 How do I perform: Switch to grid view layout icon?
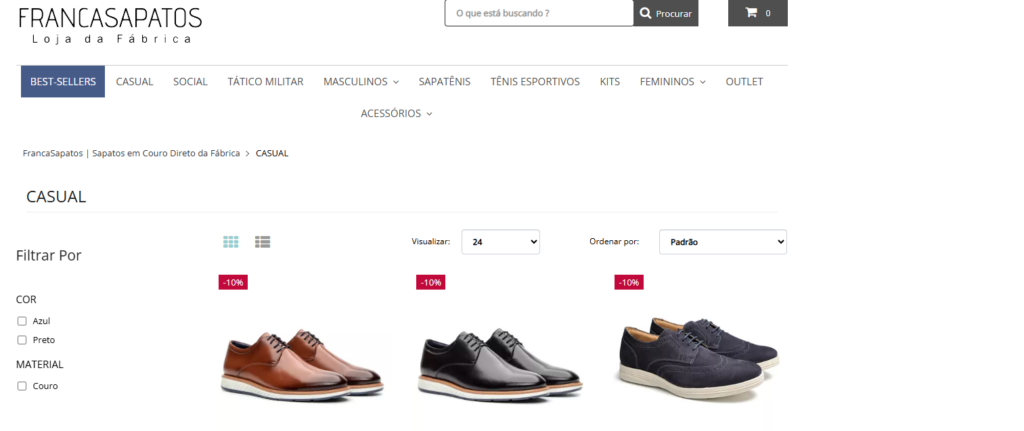tap(231, 242)
